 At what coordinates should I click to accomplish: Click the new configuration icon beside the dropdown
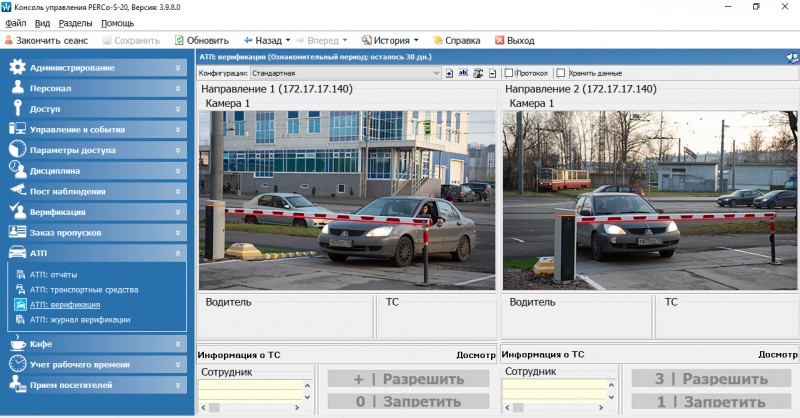click(x=449, y=73)
